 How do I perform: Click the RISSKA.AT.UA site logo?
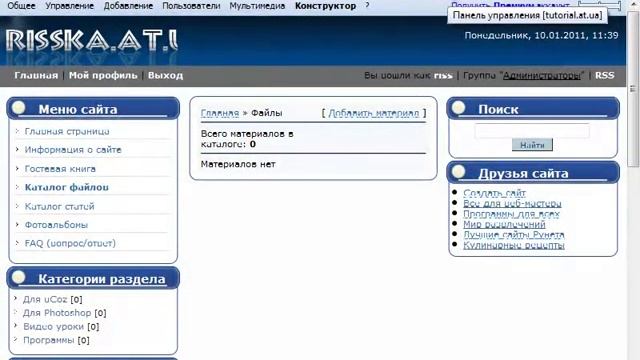(x=92, y=41)
